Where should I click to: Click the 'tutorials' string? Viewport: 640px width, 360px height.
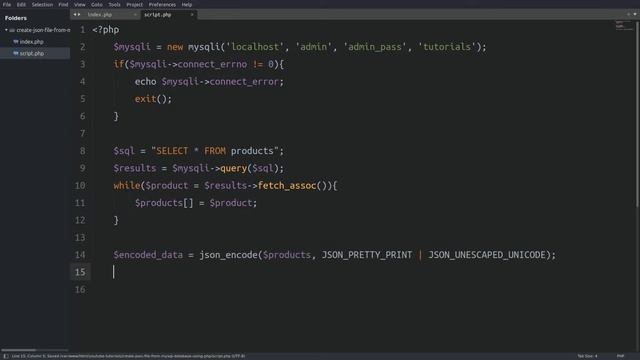(x=447, y=47)
